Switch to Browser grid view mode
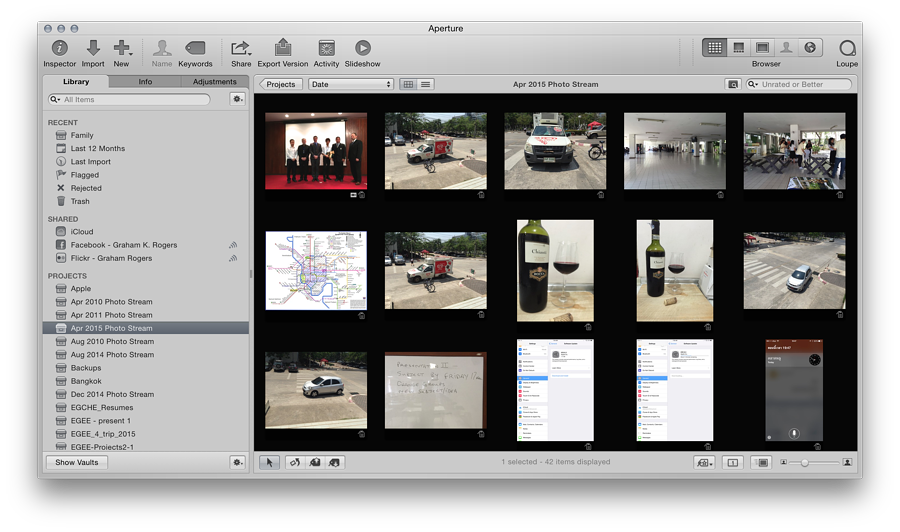 point(715,48)
